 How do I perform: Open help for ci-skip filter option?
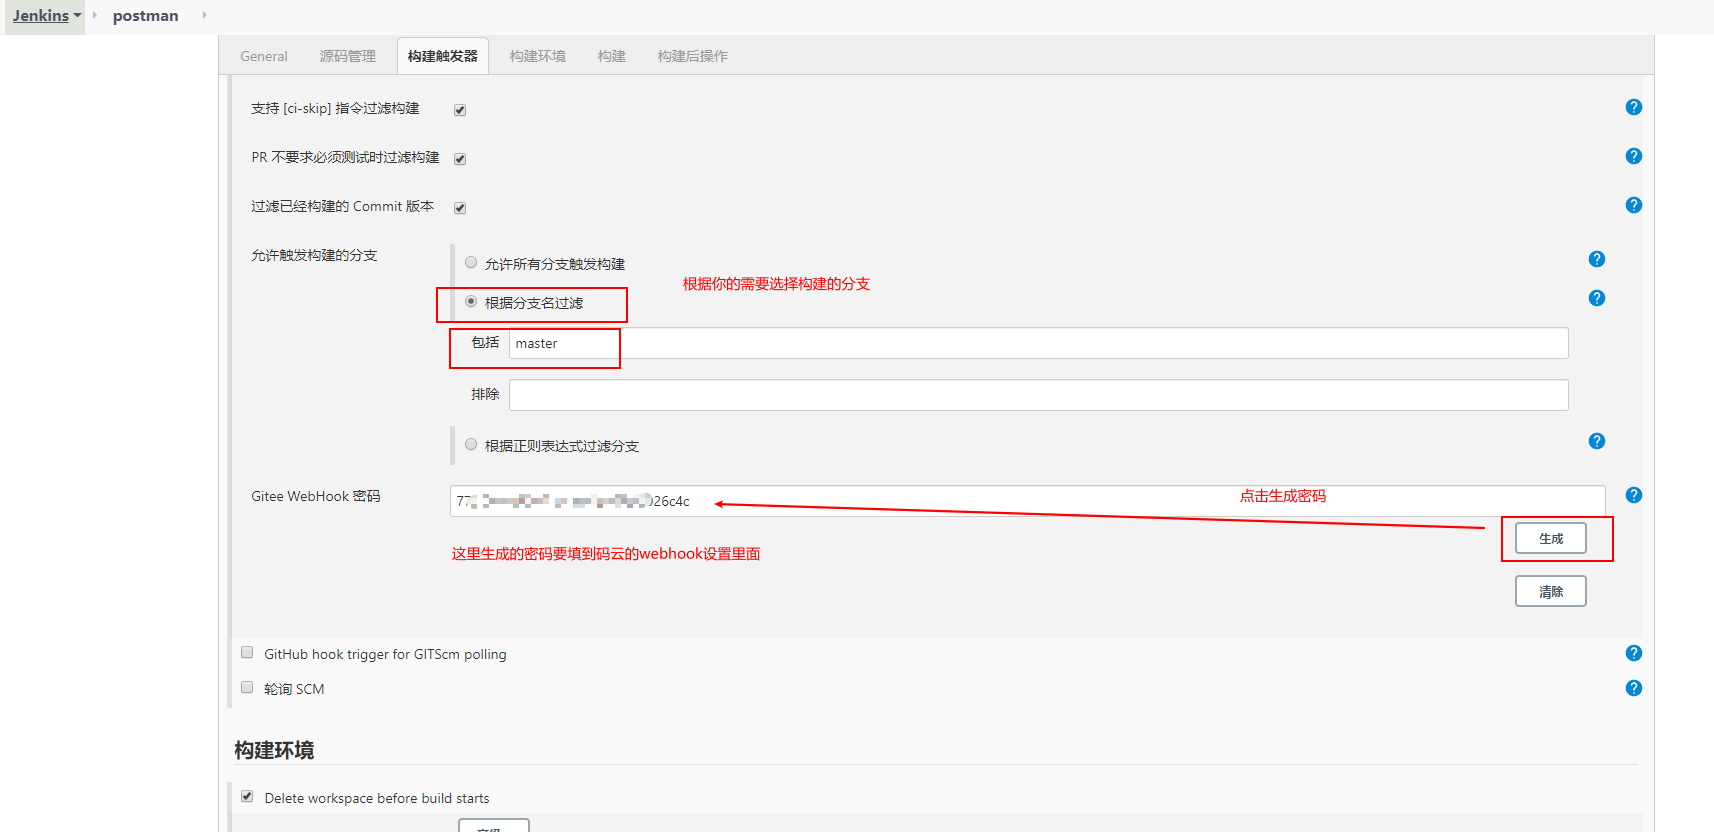[x=1633, y=107]
